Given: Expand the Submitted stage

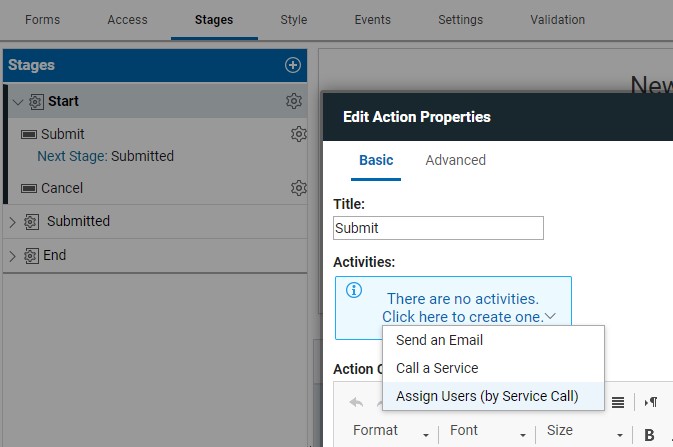Looking at the screenshot, I should point(12,222).
